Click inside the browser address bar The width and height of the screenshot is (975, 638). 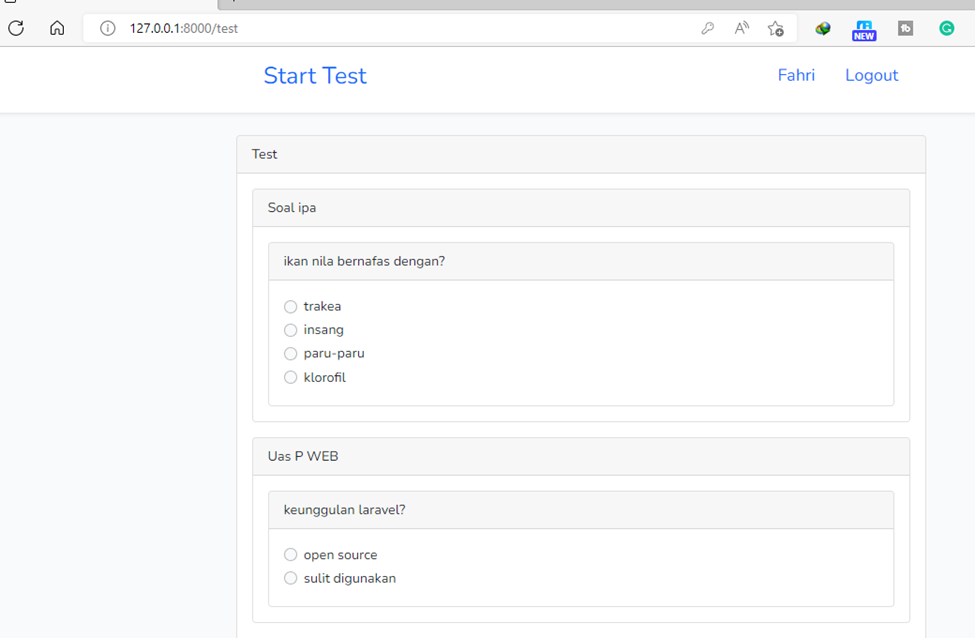300,28
